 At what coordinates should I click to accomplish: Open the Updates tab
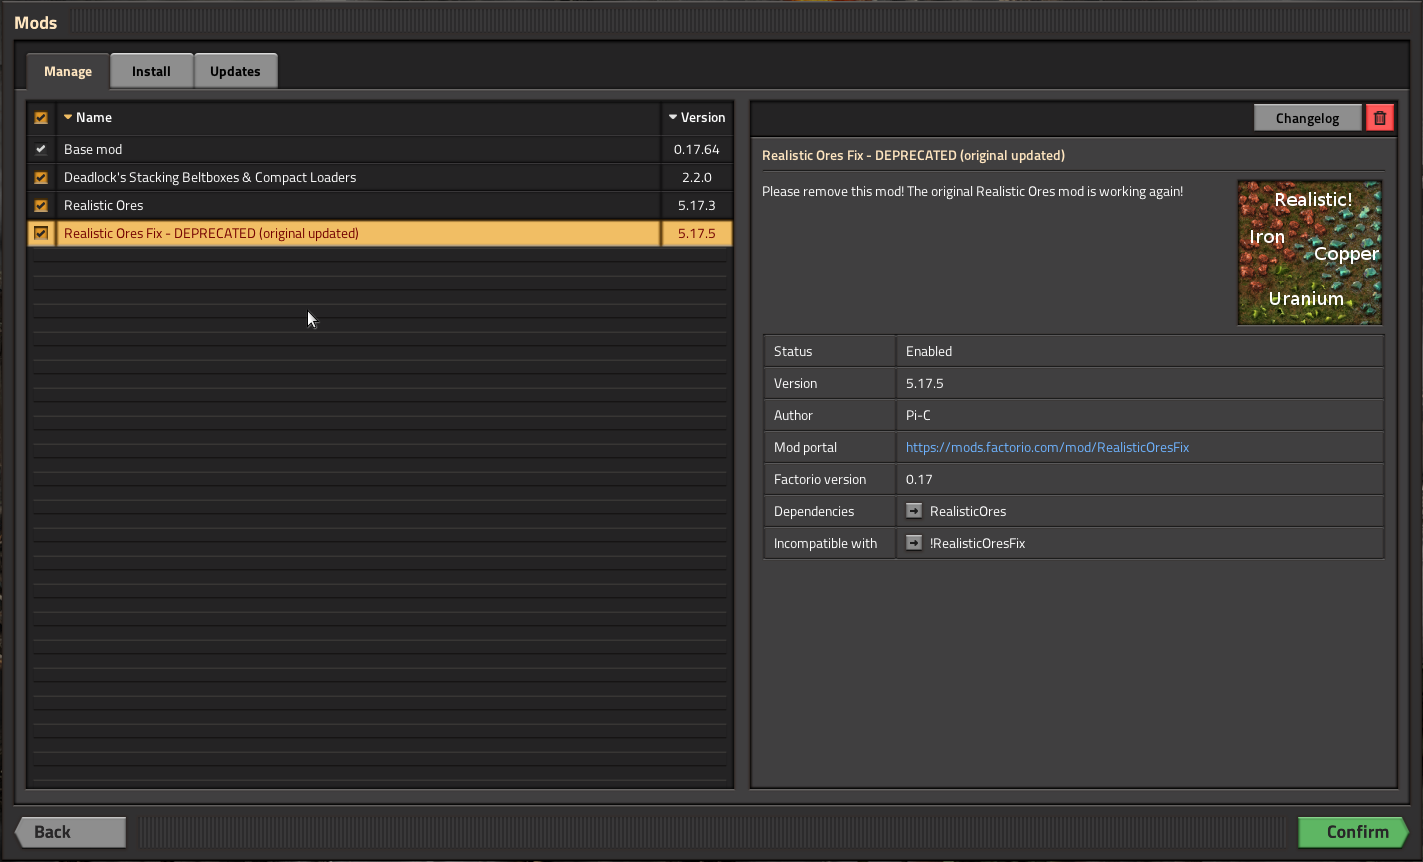(235, 71)
